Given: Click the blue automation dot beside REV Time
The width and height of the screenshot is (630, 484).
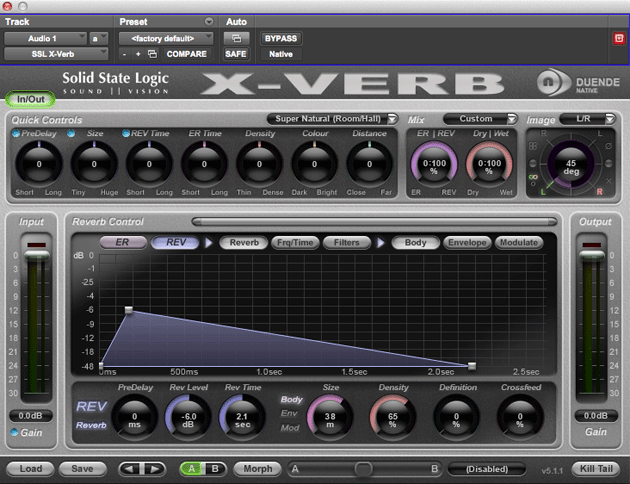Looking at the screenshot, I should coord(126,133).
